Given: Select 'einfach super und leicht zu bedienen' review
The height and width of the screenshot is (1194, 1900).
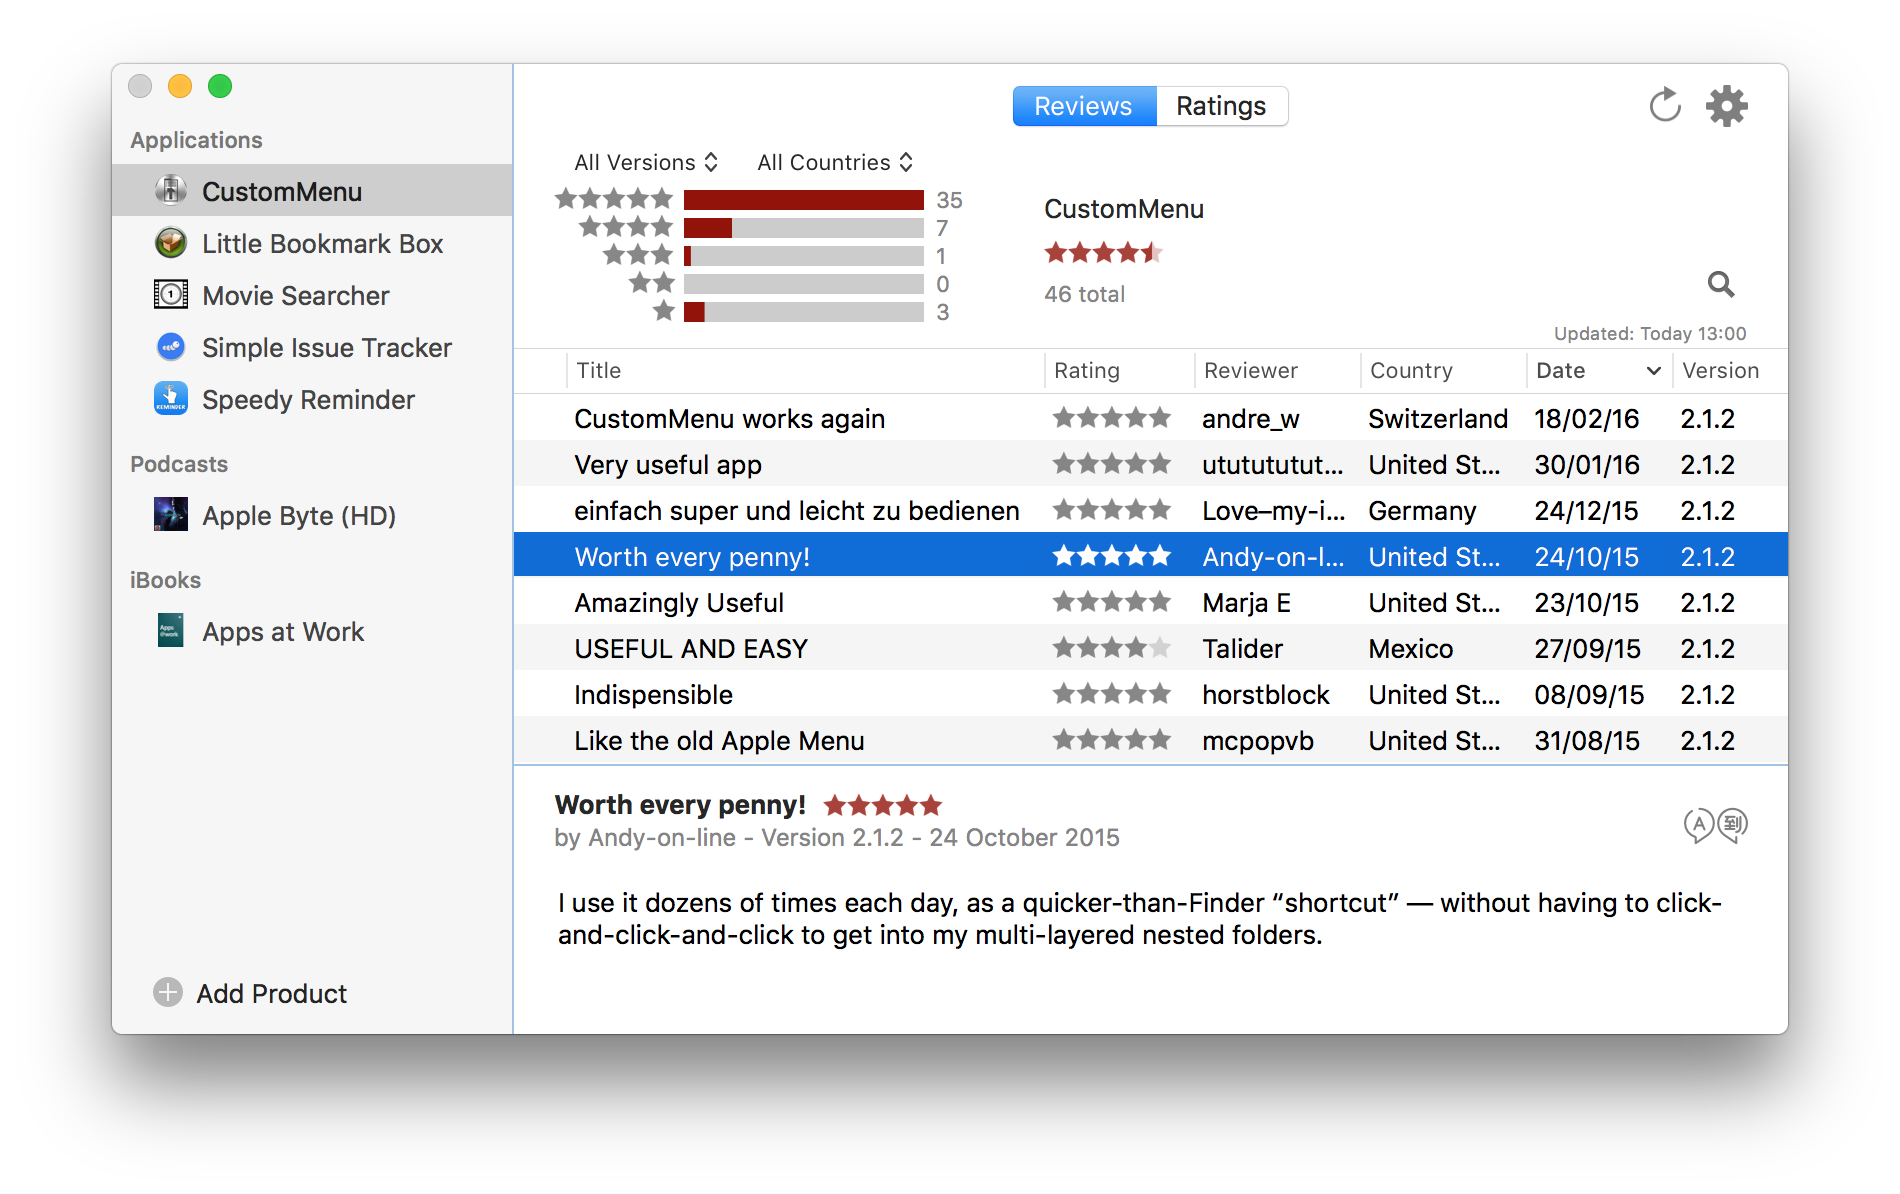Looking at the screenshot, I should coord(1150,510).
